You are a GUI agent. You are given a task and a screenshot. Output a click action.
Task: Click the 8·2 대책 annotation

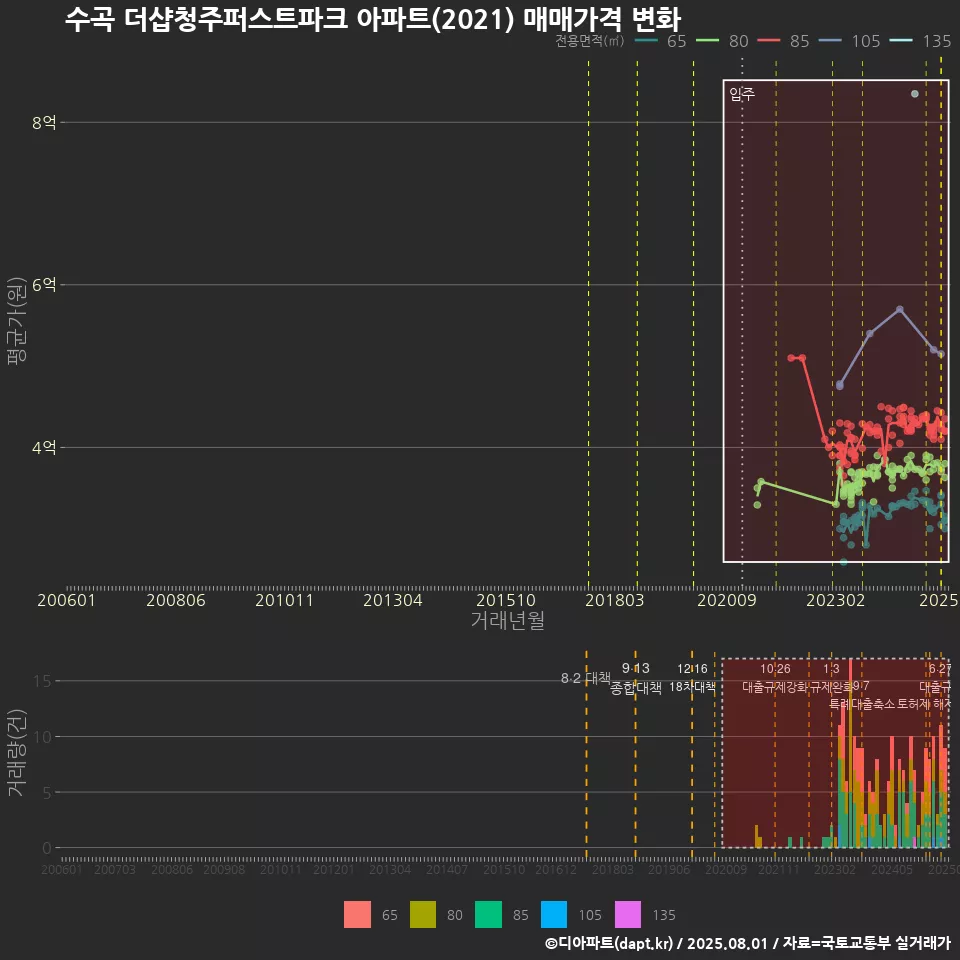click(x=586, y=678)
